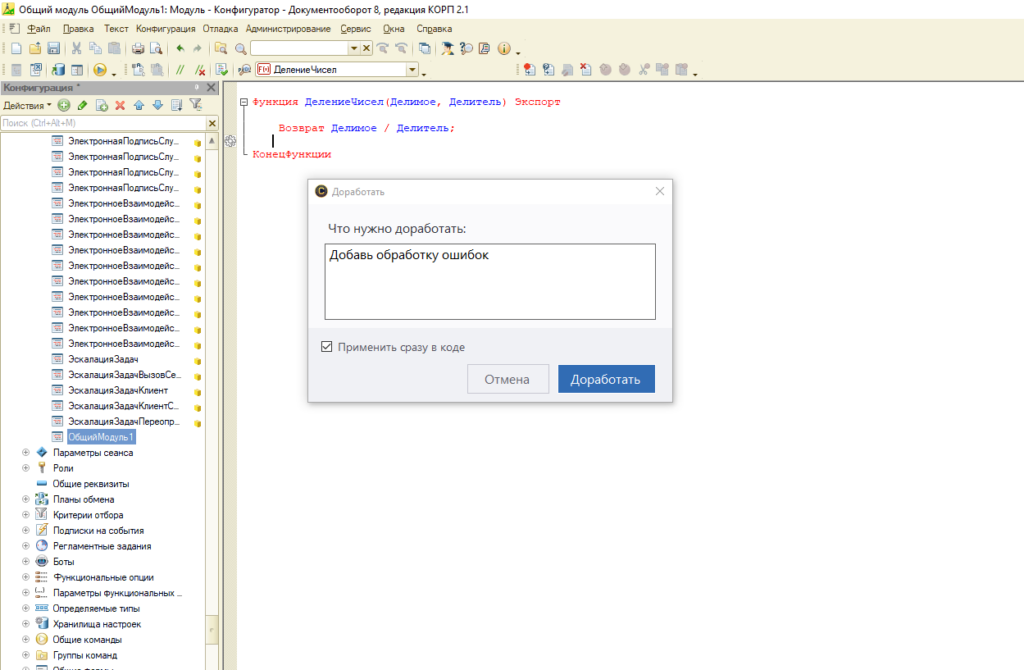Click the Open file folder icon
This screenshot has height=670, width=1024.
coord(35,48)
